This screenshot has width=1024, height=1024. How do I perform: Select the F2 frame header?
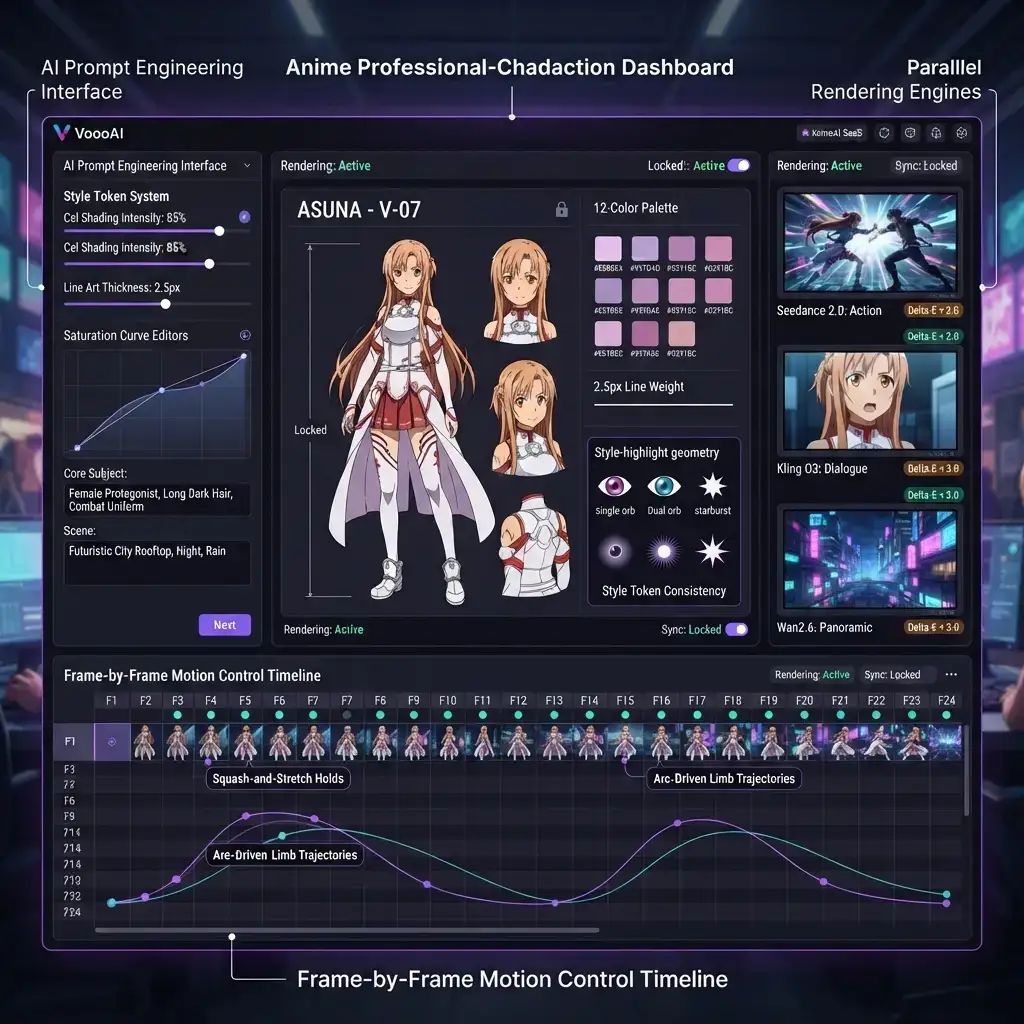click(x=146, y=700)
